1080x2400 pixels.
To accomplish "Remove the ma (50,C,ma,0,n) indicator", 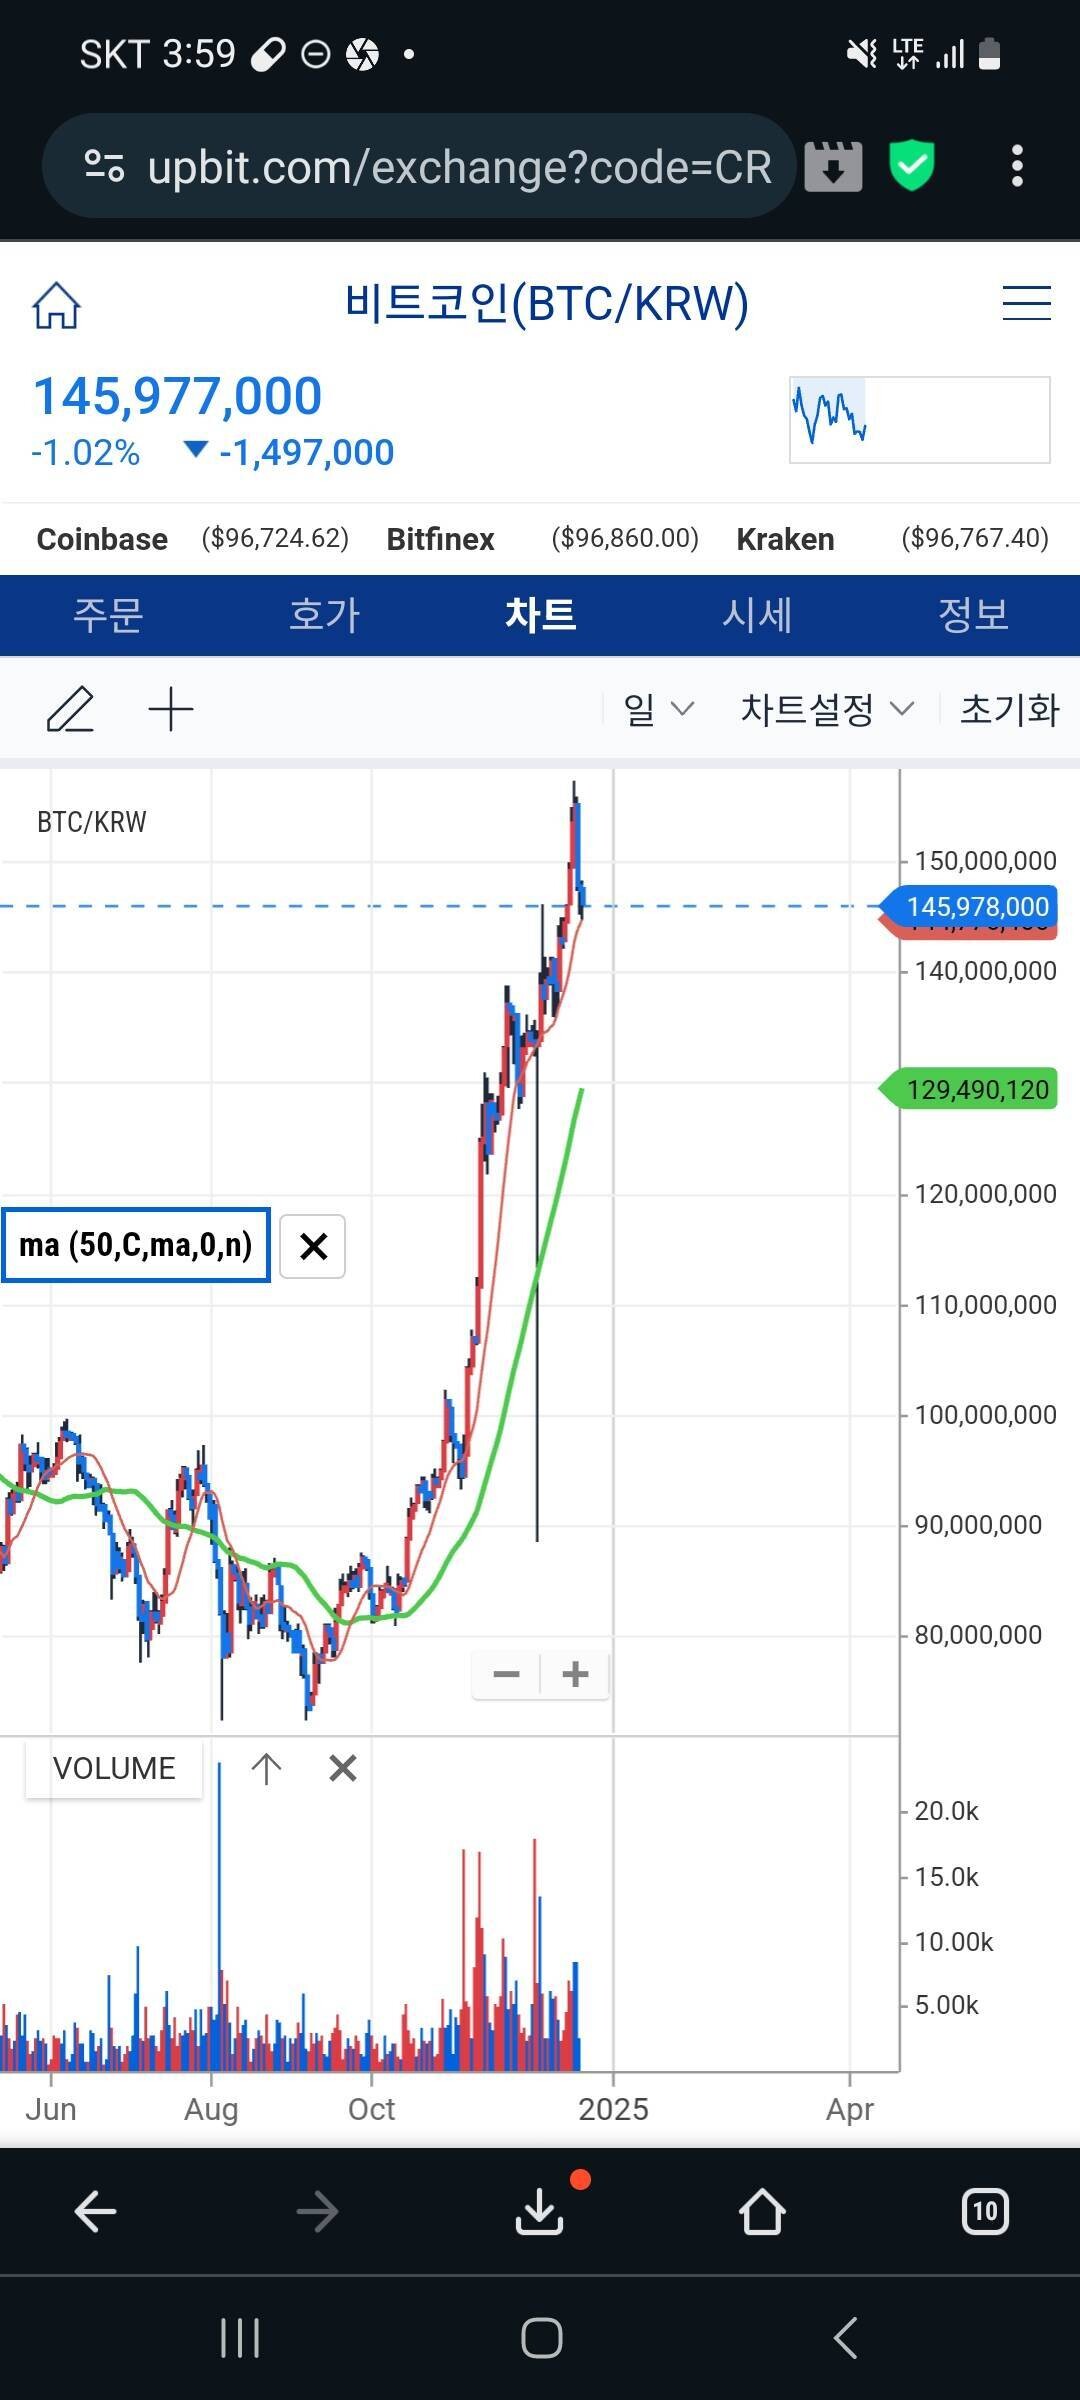I will 313,1246.
